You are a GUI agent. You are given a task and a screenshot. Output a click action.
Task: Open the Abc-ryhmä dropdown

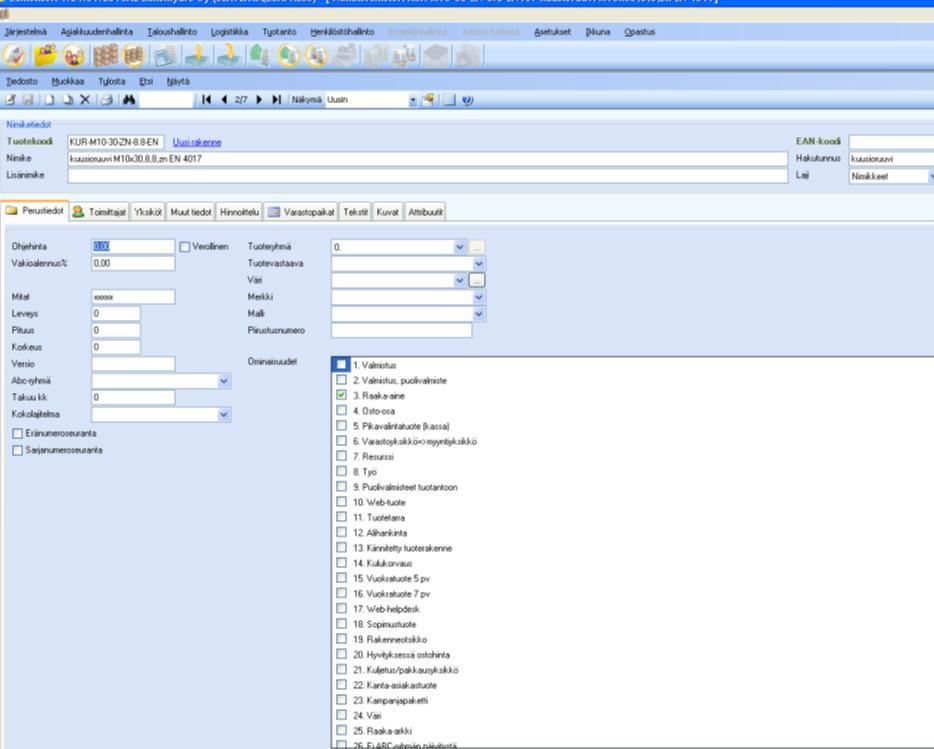pyautogui.click(x=224, y=381)
